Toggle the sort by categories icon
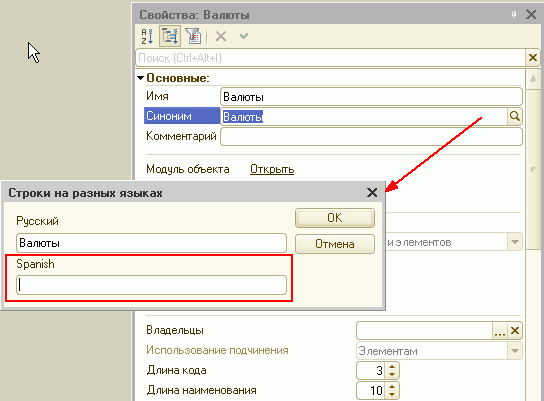 coord(170,36)
